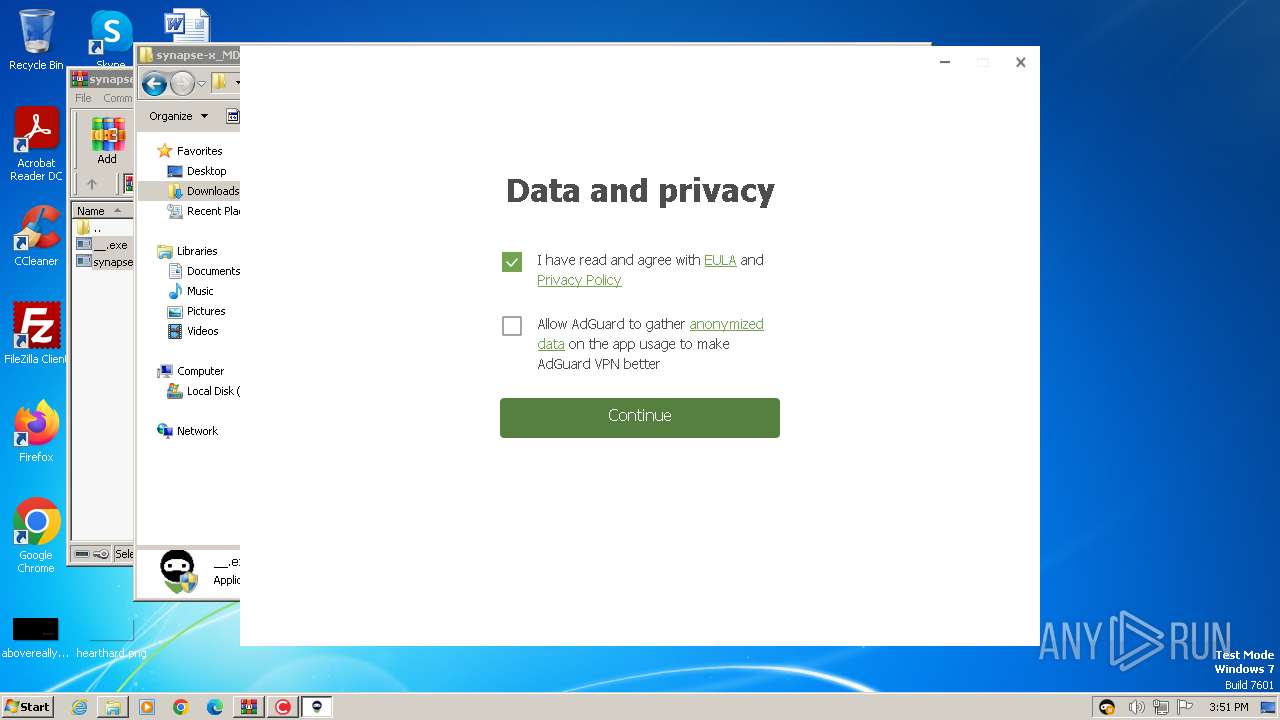Open the anonymized data link
The width and height of the screenshot is (1280, 720).
[x=726, y=324]
